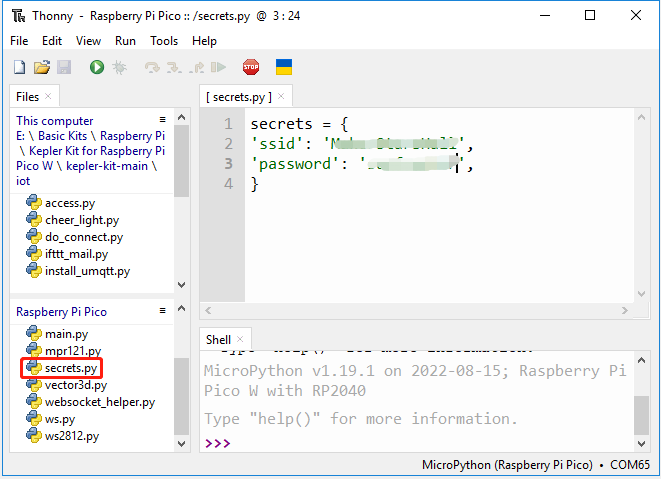Viewport: 661px width, 479px height.
Task: Close the Shell tab
Action: point(240,339)
